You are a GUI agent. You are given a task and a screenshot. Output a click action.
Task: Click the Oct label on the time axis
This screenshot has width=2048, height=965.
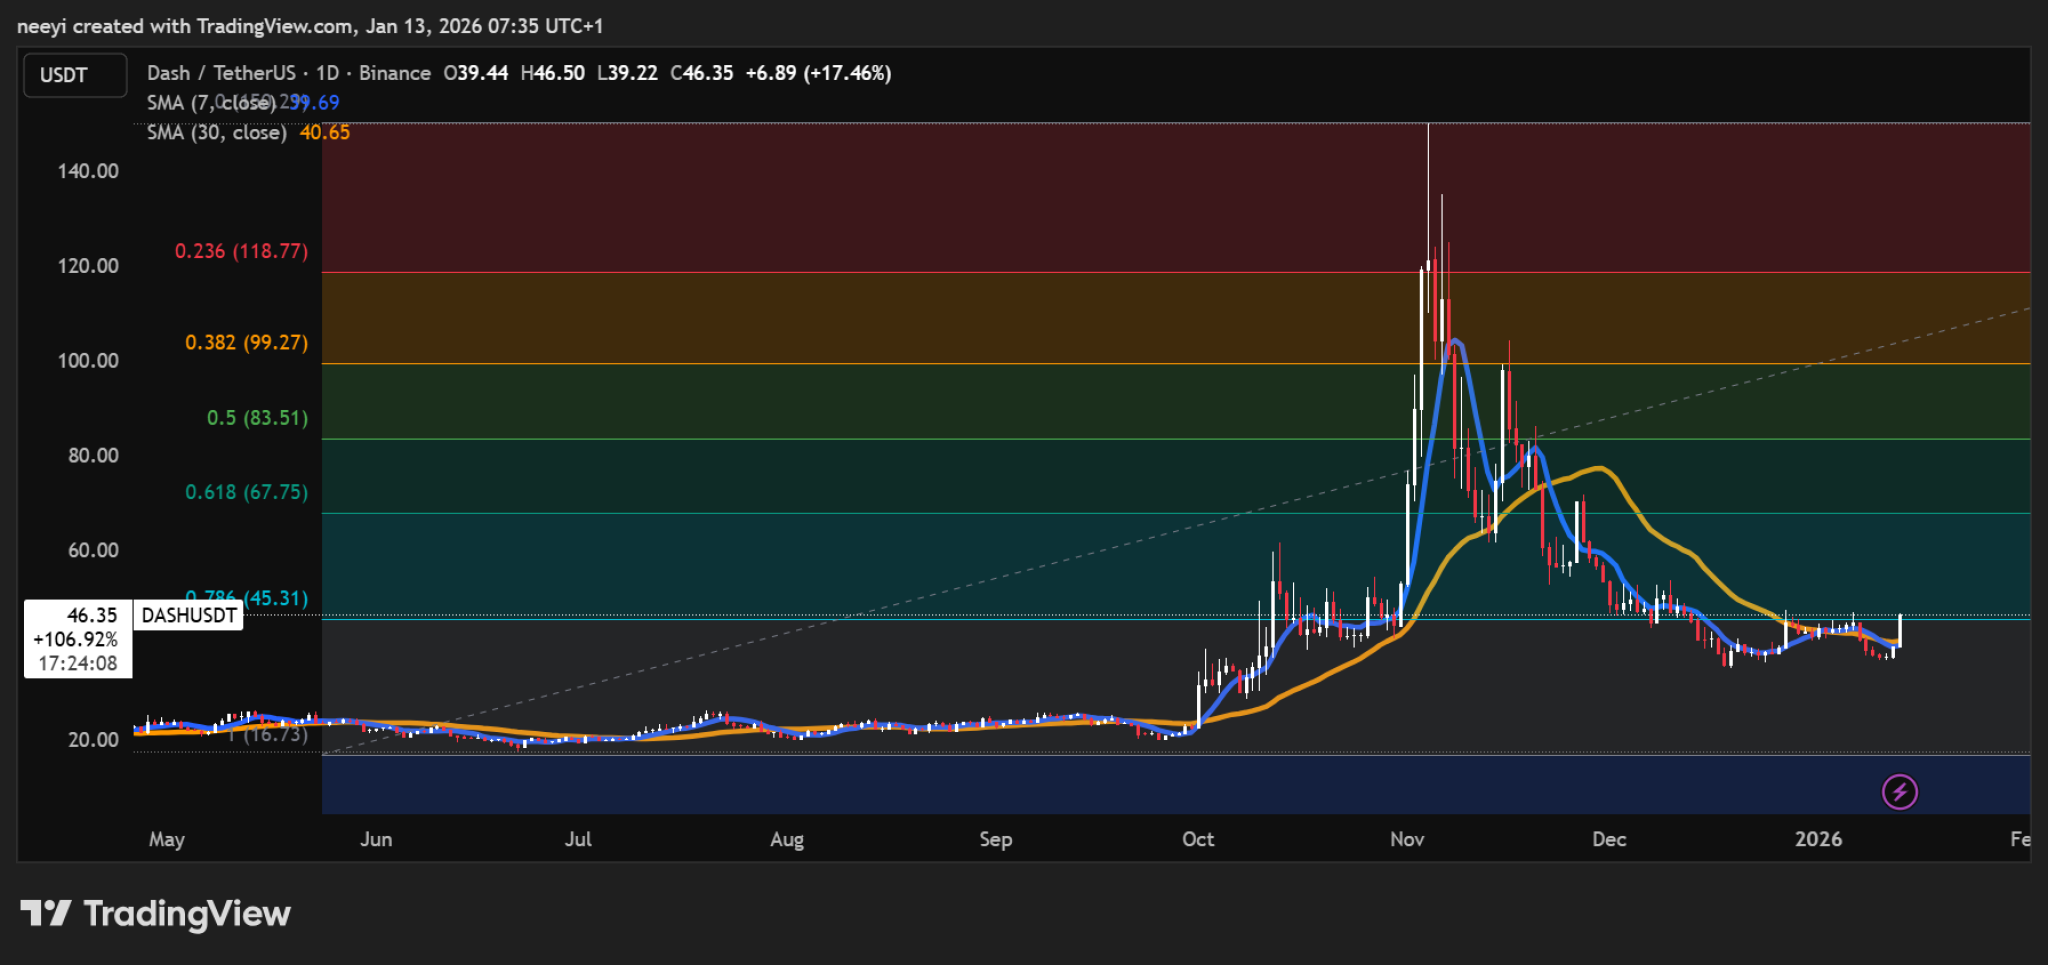[1198, 840]
